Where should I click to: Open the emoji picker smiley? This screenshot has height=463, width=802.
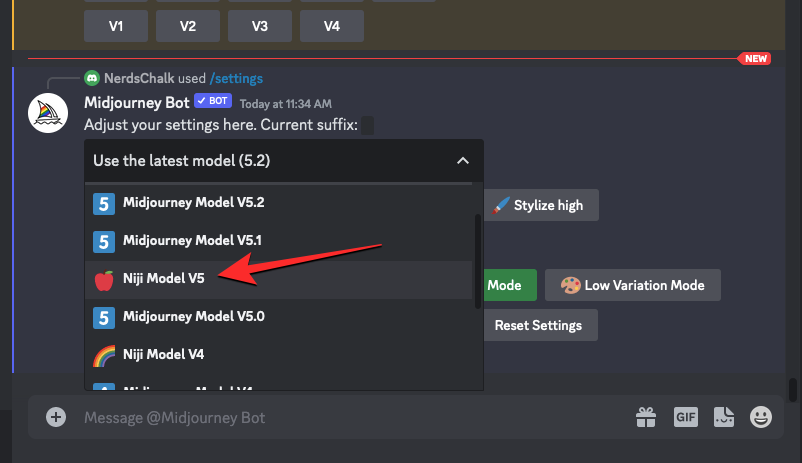[x=761, y=417]
